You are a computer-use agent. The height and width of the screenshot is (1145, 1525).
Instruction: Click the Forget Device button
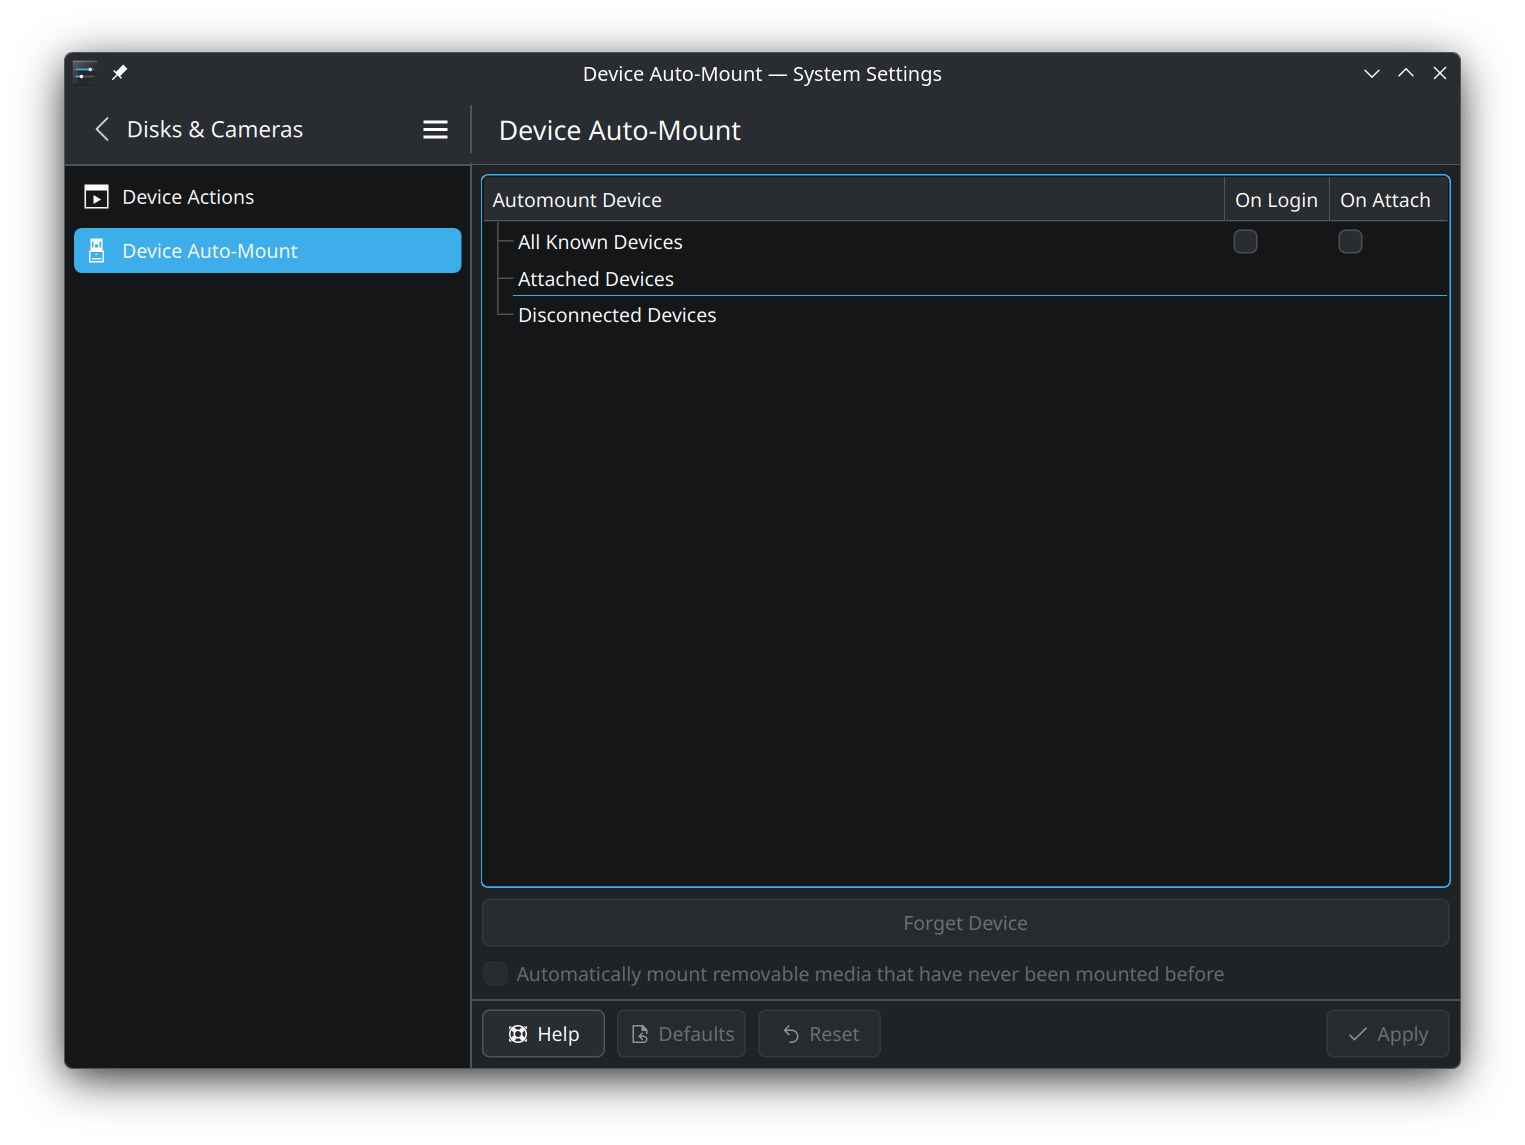point(965,923)
